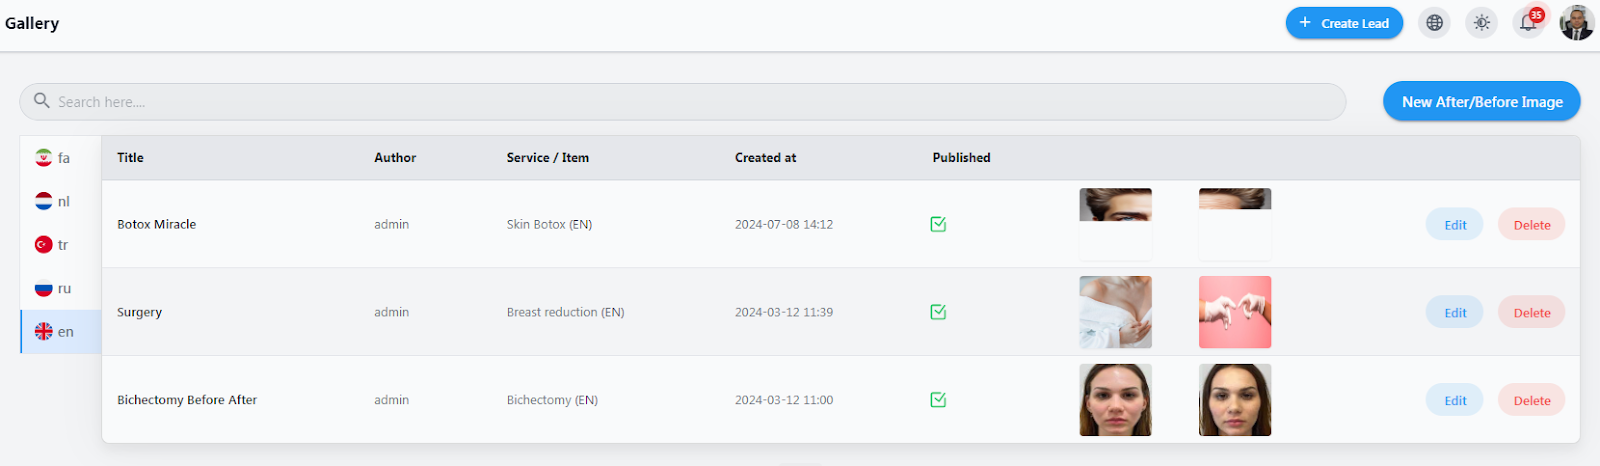Viewport: 1600px width, 466px height.
Task: Click the Created at column header
Action: coord(766,158)
